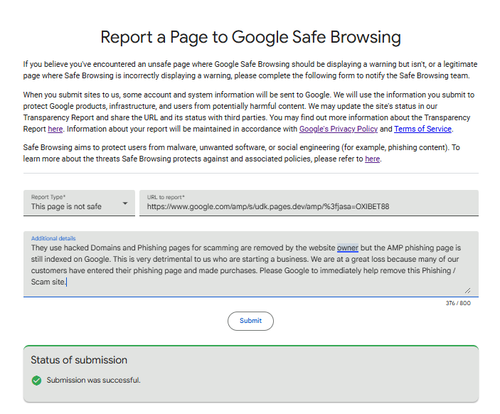
Task: Open the Transparency Report 'here' link
Action: 55,129
